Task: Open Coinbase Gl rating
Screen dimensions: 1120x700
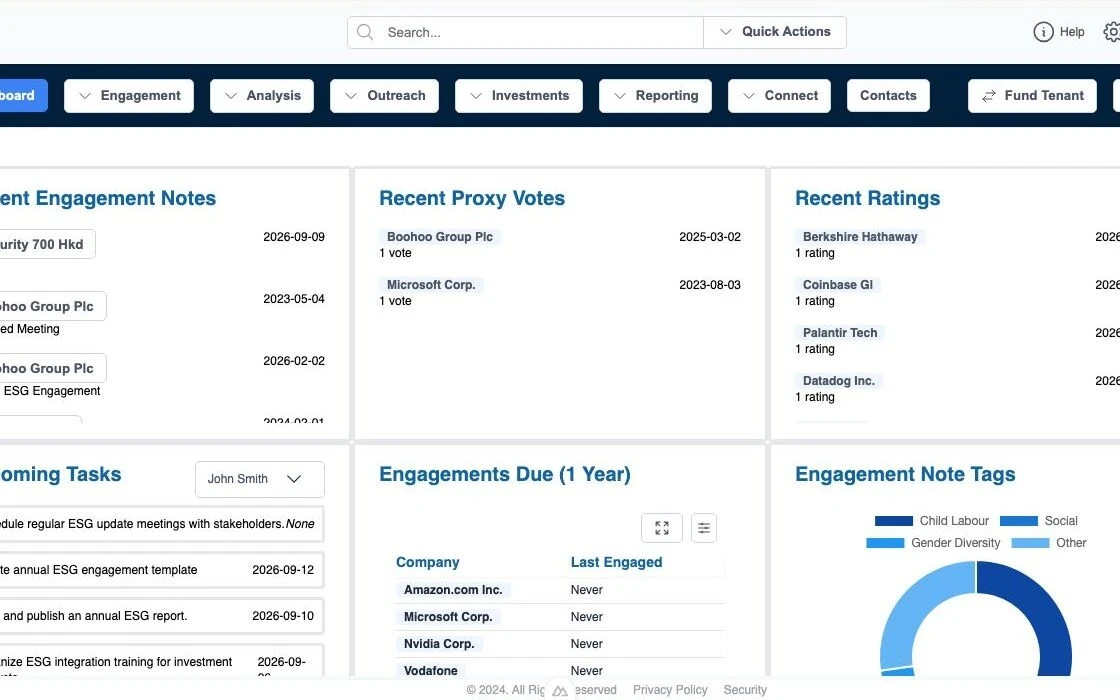Action: (838, 285)
